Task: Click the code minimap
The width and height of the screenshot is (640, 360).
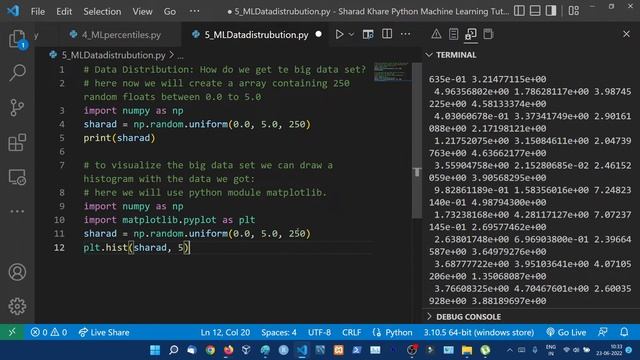Action: (x=392, y=71)
